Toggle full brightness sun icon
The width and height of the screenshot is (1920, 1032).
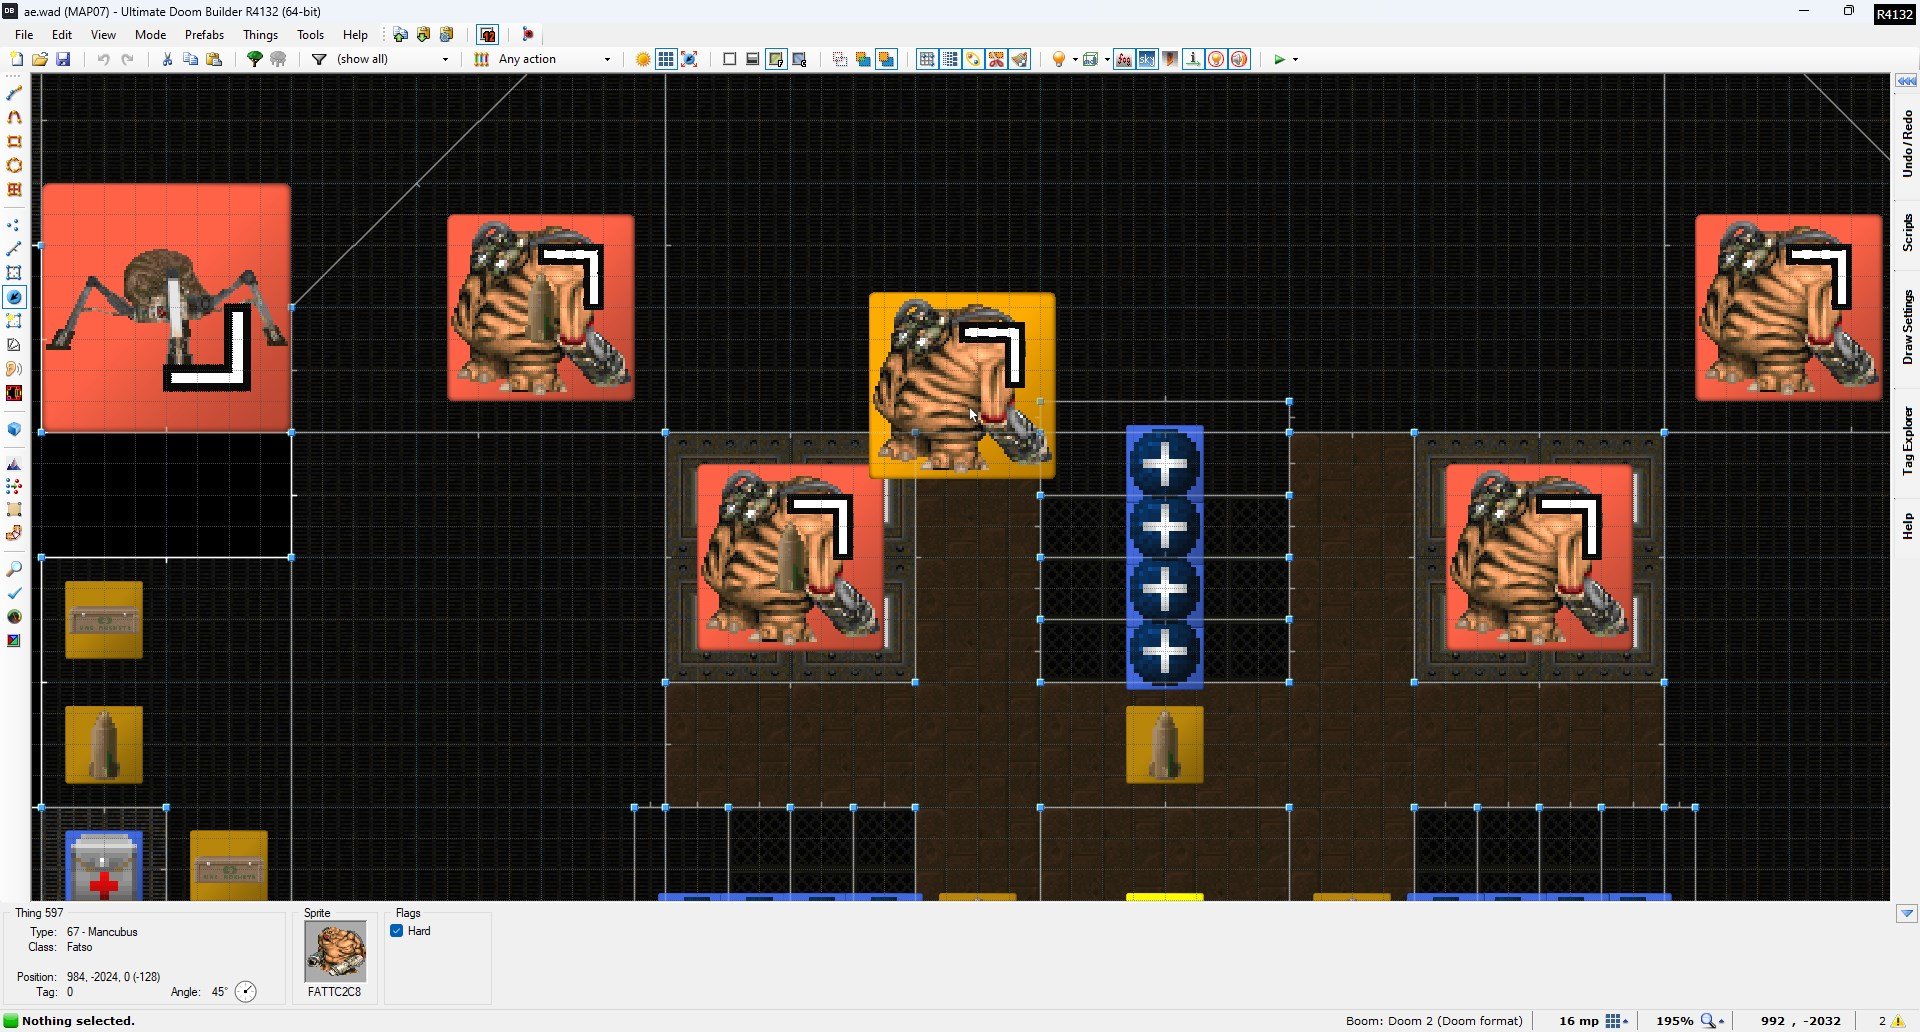click(x=643, y=59)
